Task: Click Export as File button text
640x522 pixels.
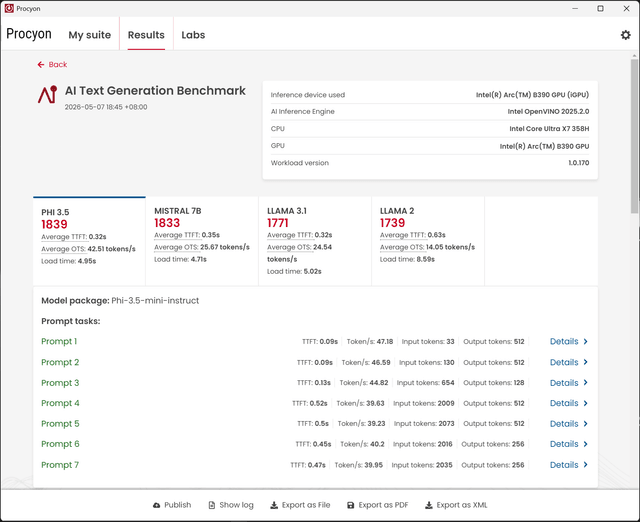Action: pyautogui.click(x=306, y=505)
